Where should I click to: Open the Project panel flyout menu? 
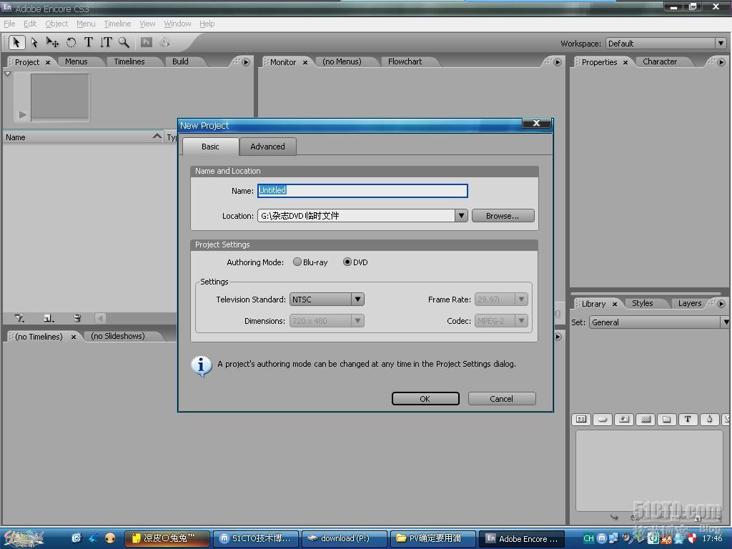pyautogui.click(x=246, y=62)
